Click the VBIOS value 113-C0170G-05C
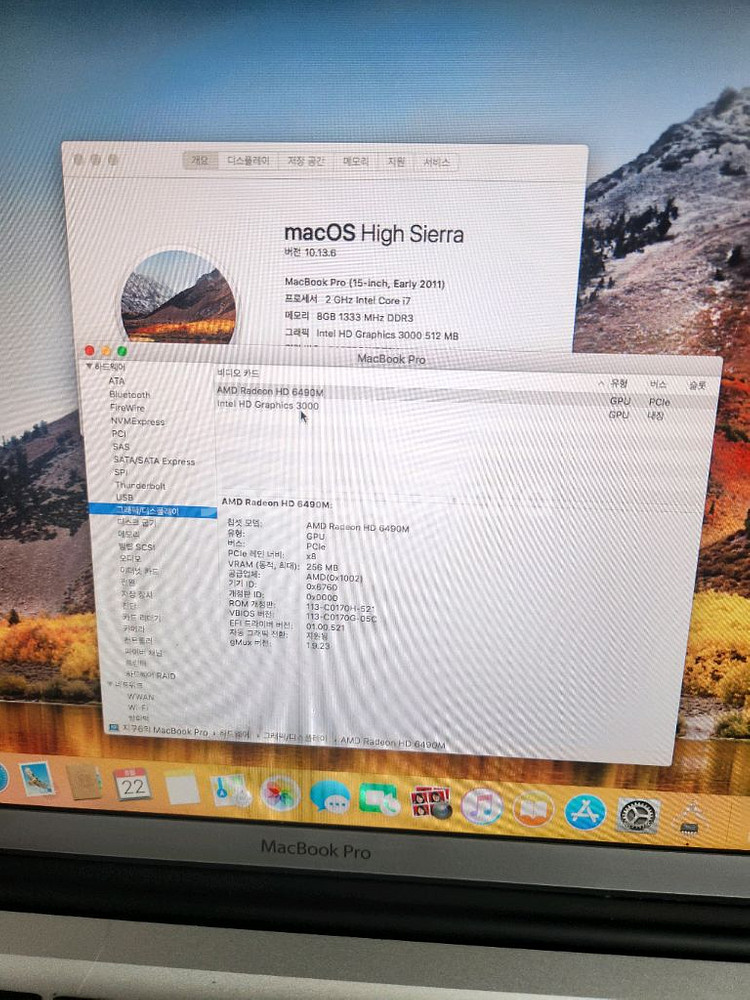Screen dimensions: 750x1000 [341, 617]
